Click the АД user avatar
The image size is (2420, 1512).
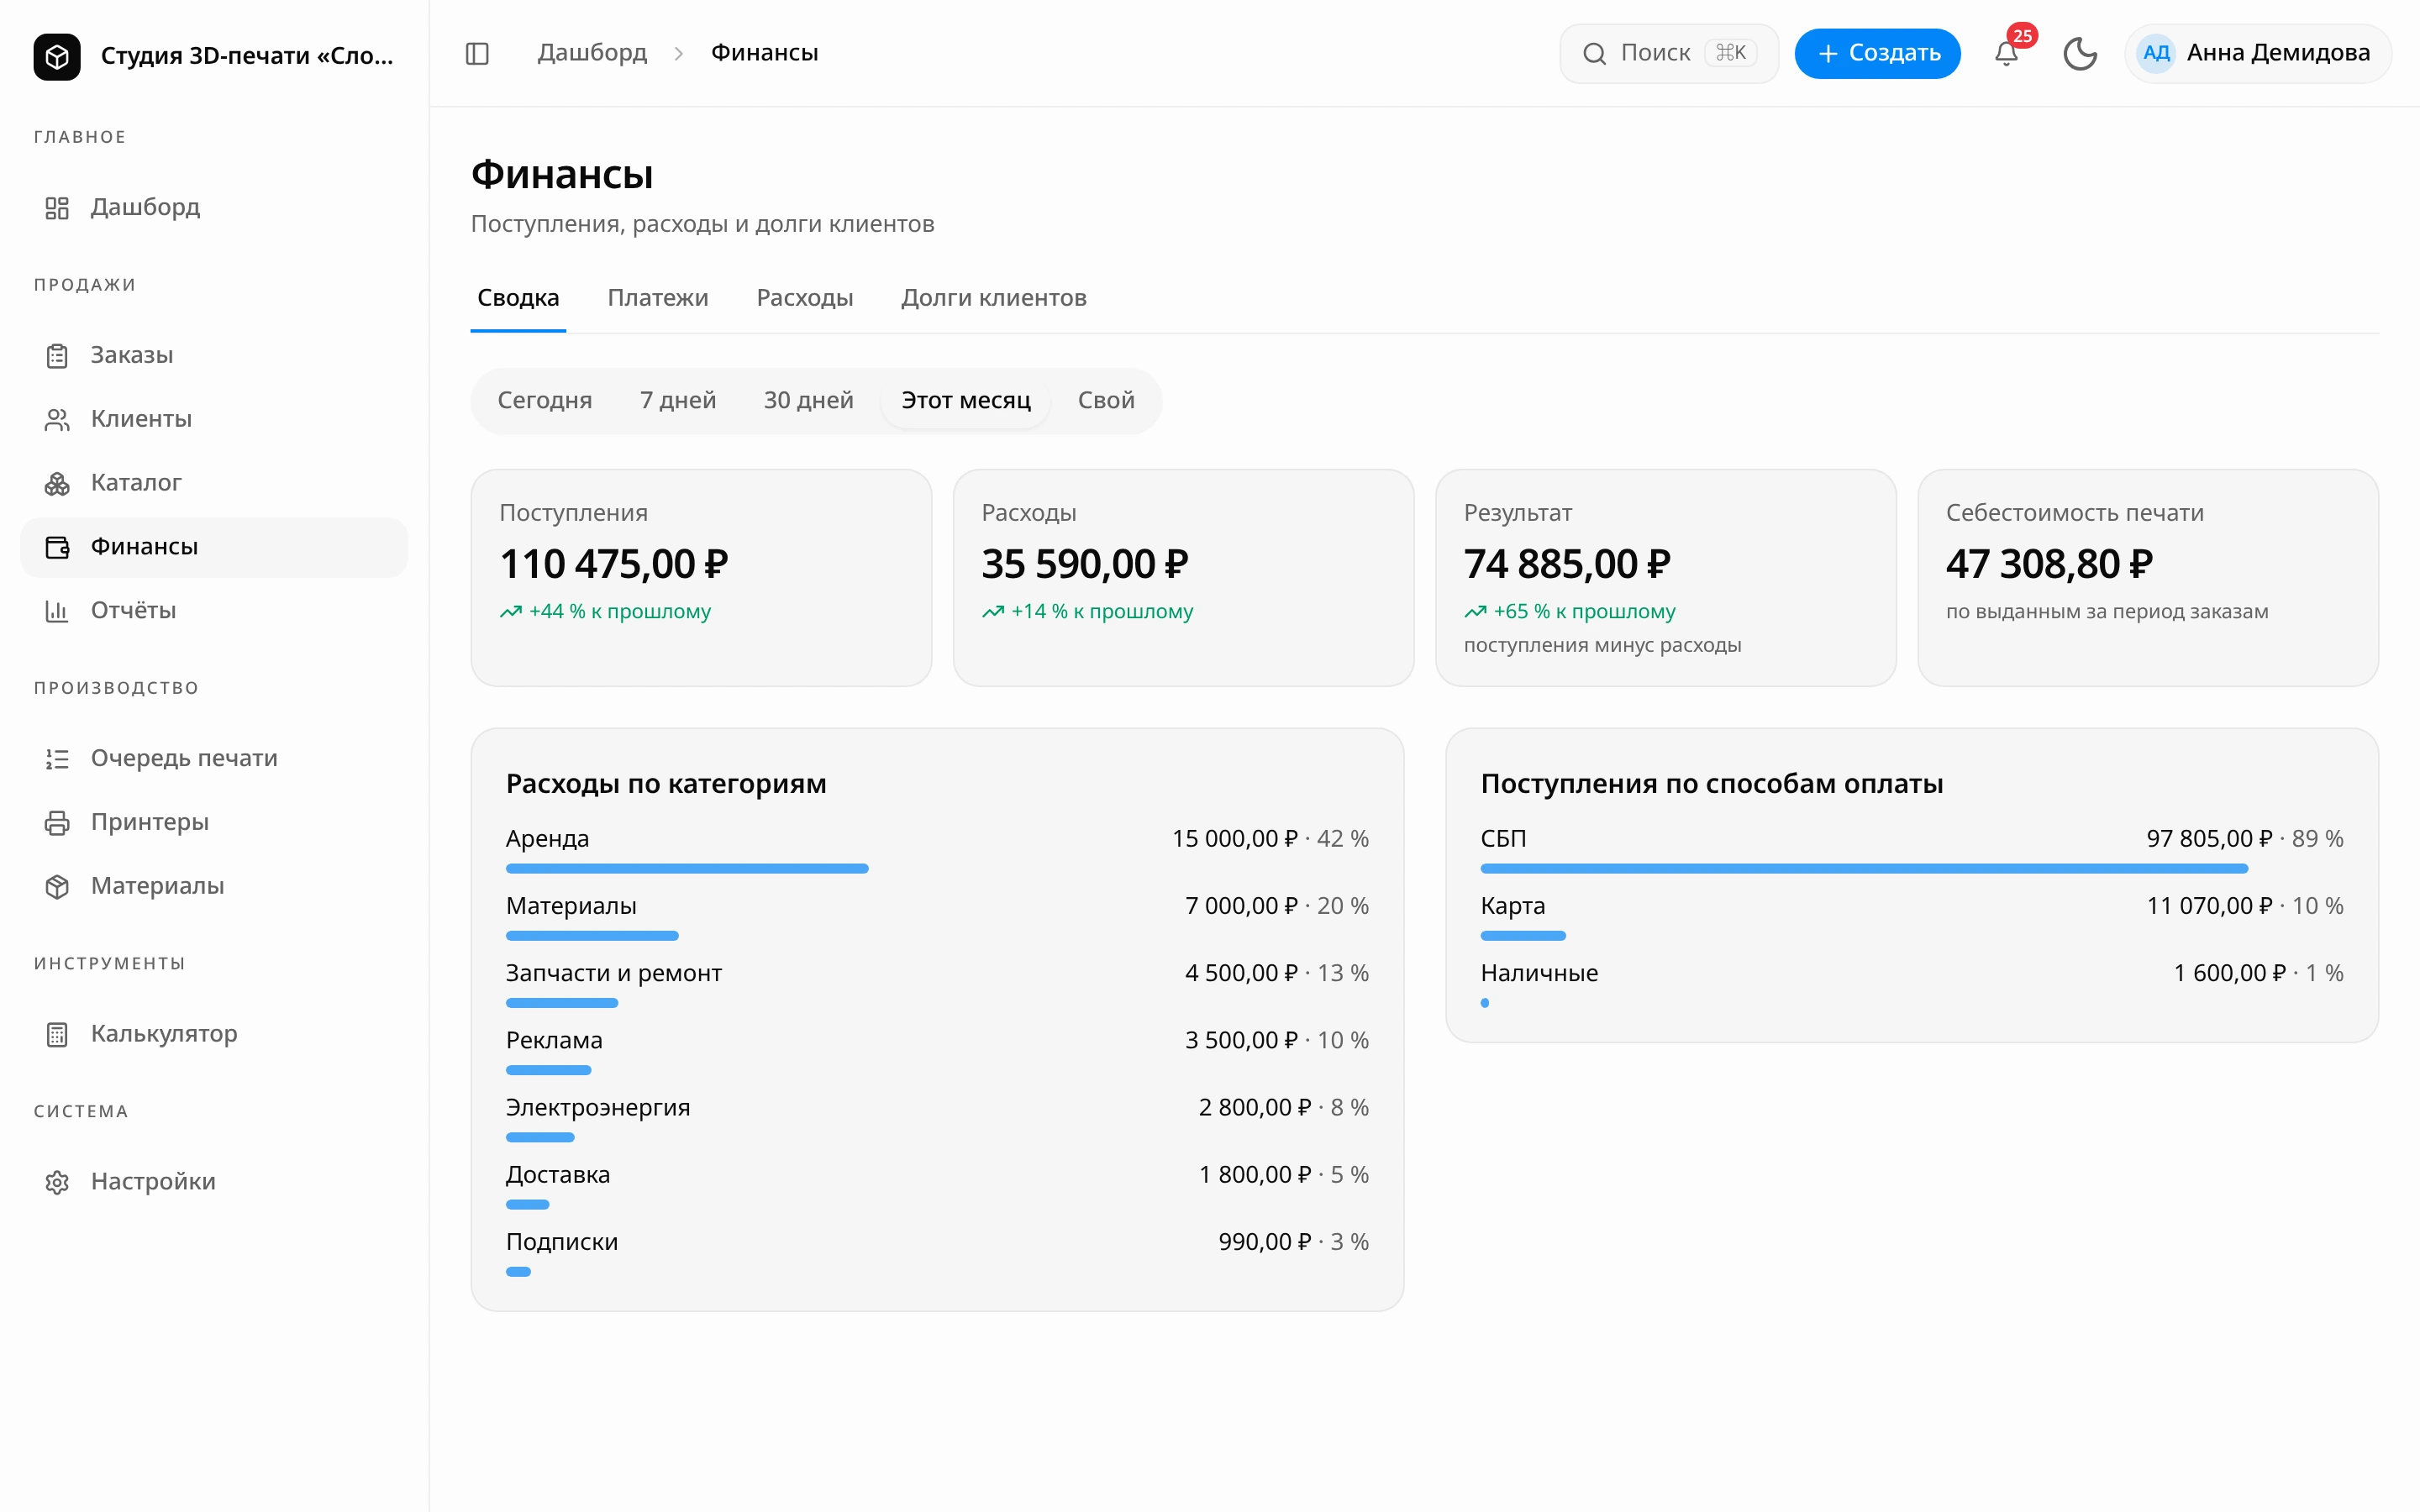tap(2156, 53)
